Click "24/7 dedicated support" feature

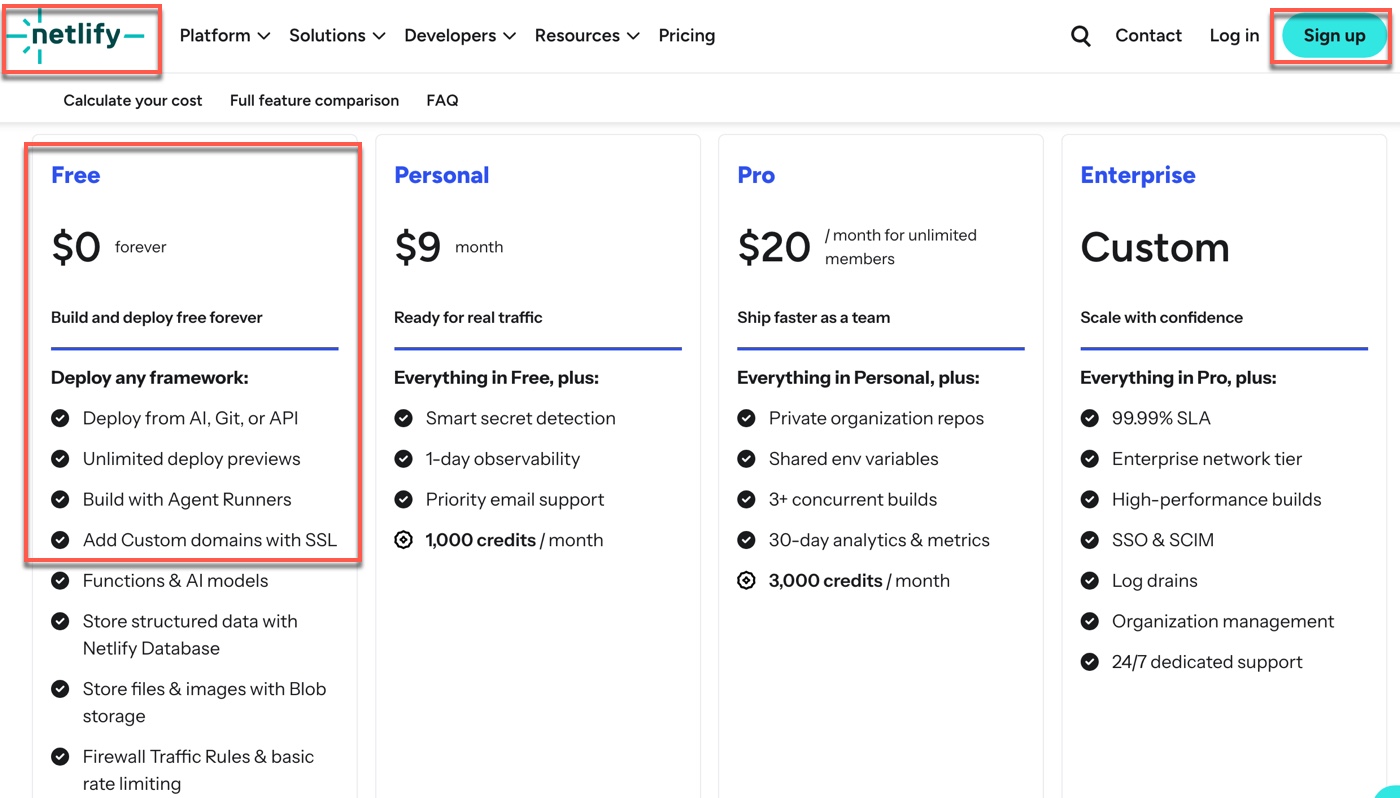pos(1207,662)
